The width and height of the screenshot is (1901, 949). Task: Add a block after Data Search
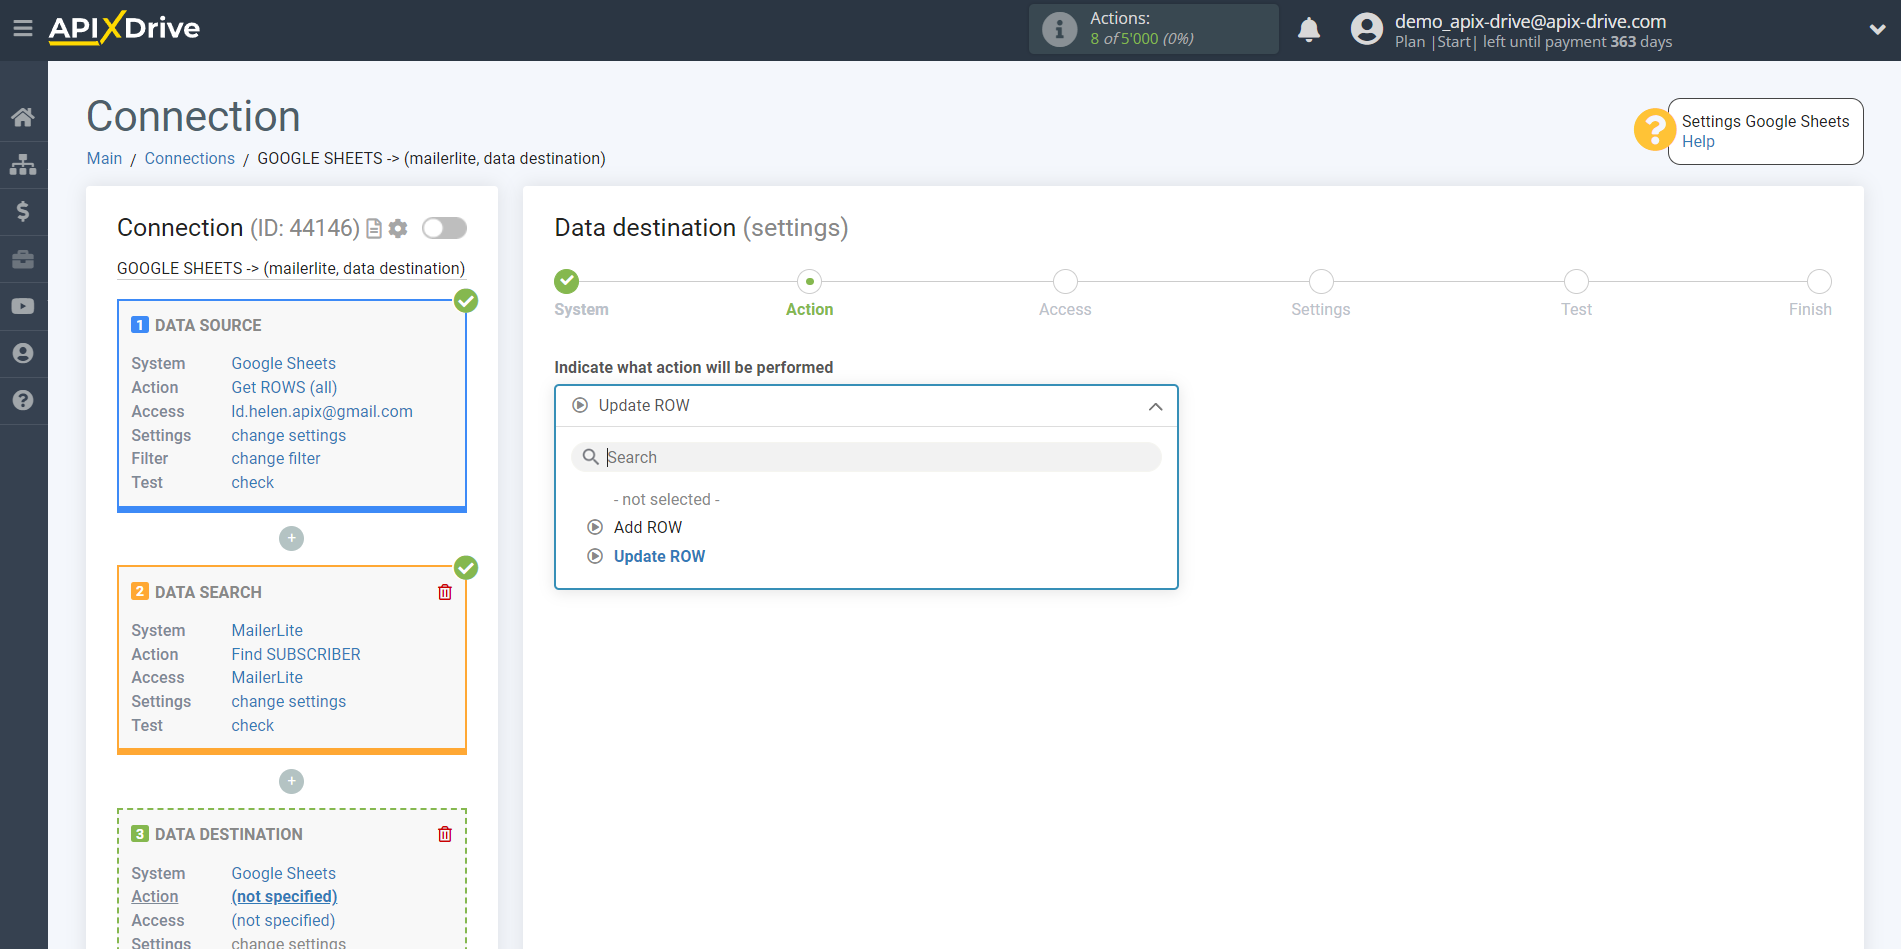pyautogui.click(x=291, y=781)
